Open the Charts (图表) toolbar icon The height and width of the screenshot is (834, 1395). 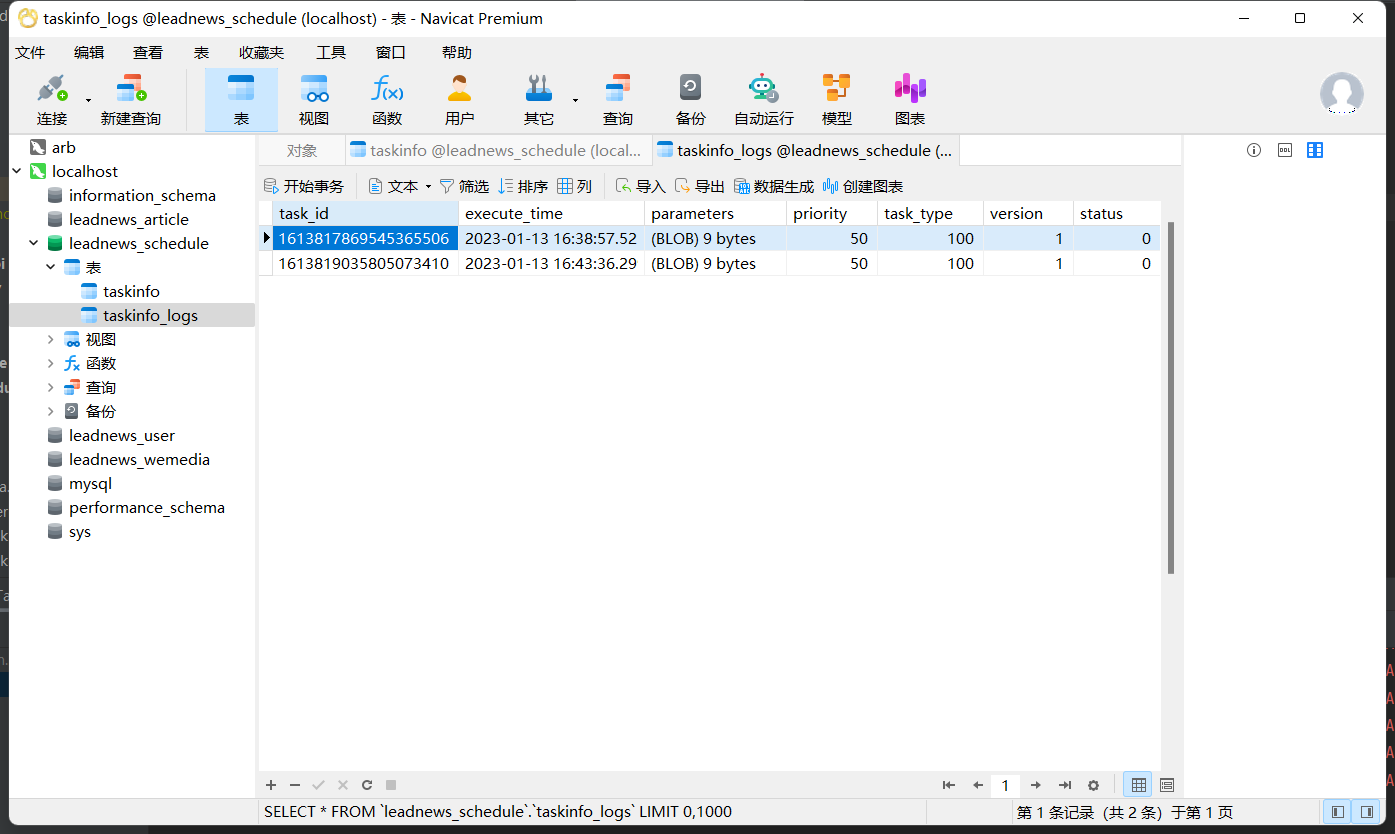click(910, 99)
